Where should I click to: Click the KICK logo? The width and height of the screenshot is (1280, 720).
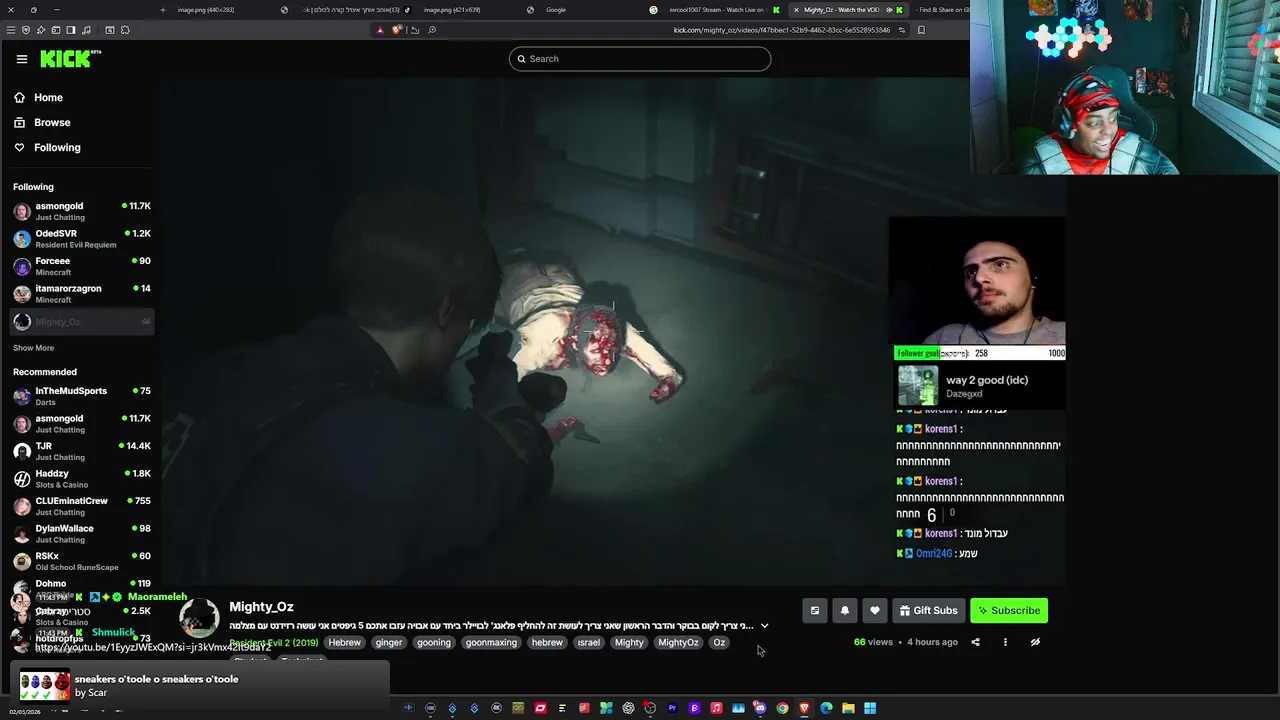pyautogui.click(x=70, y=59)
